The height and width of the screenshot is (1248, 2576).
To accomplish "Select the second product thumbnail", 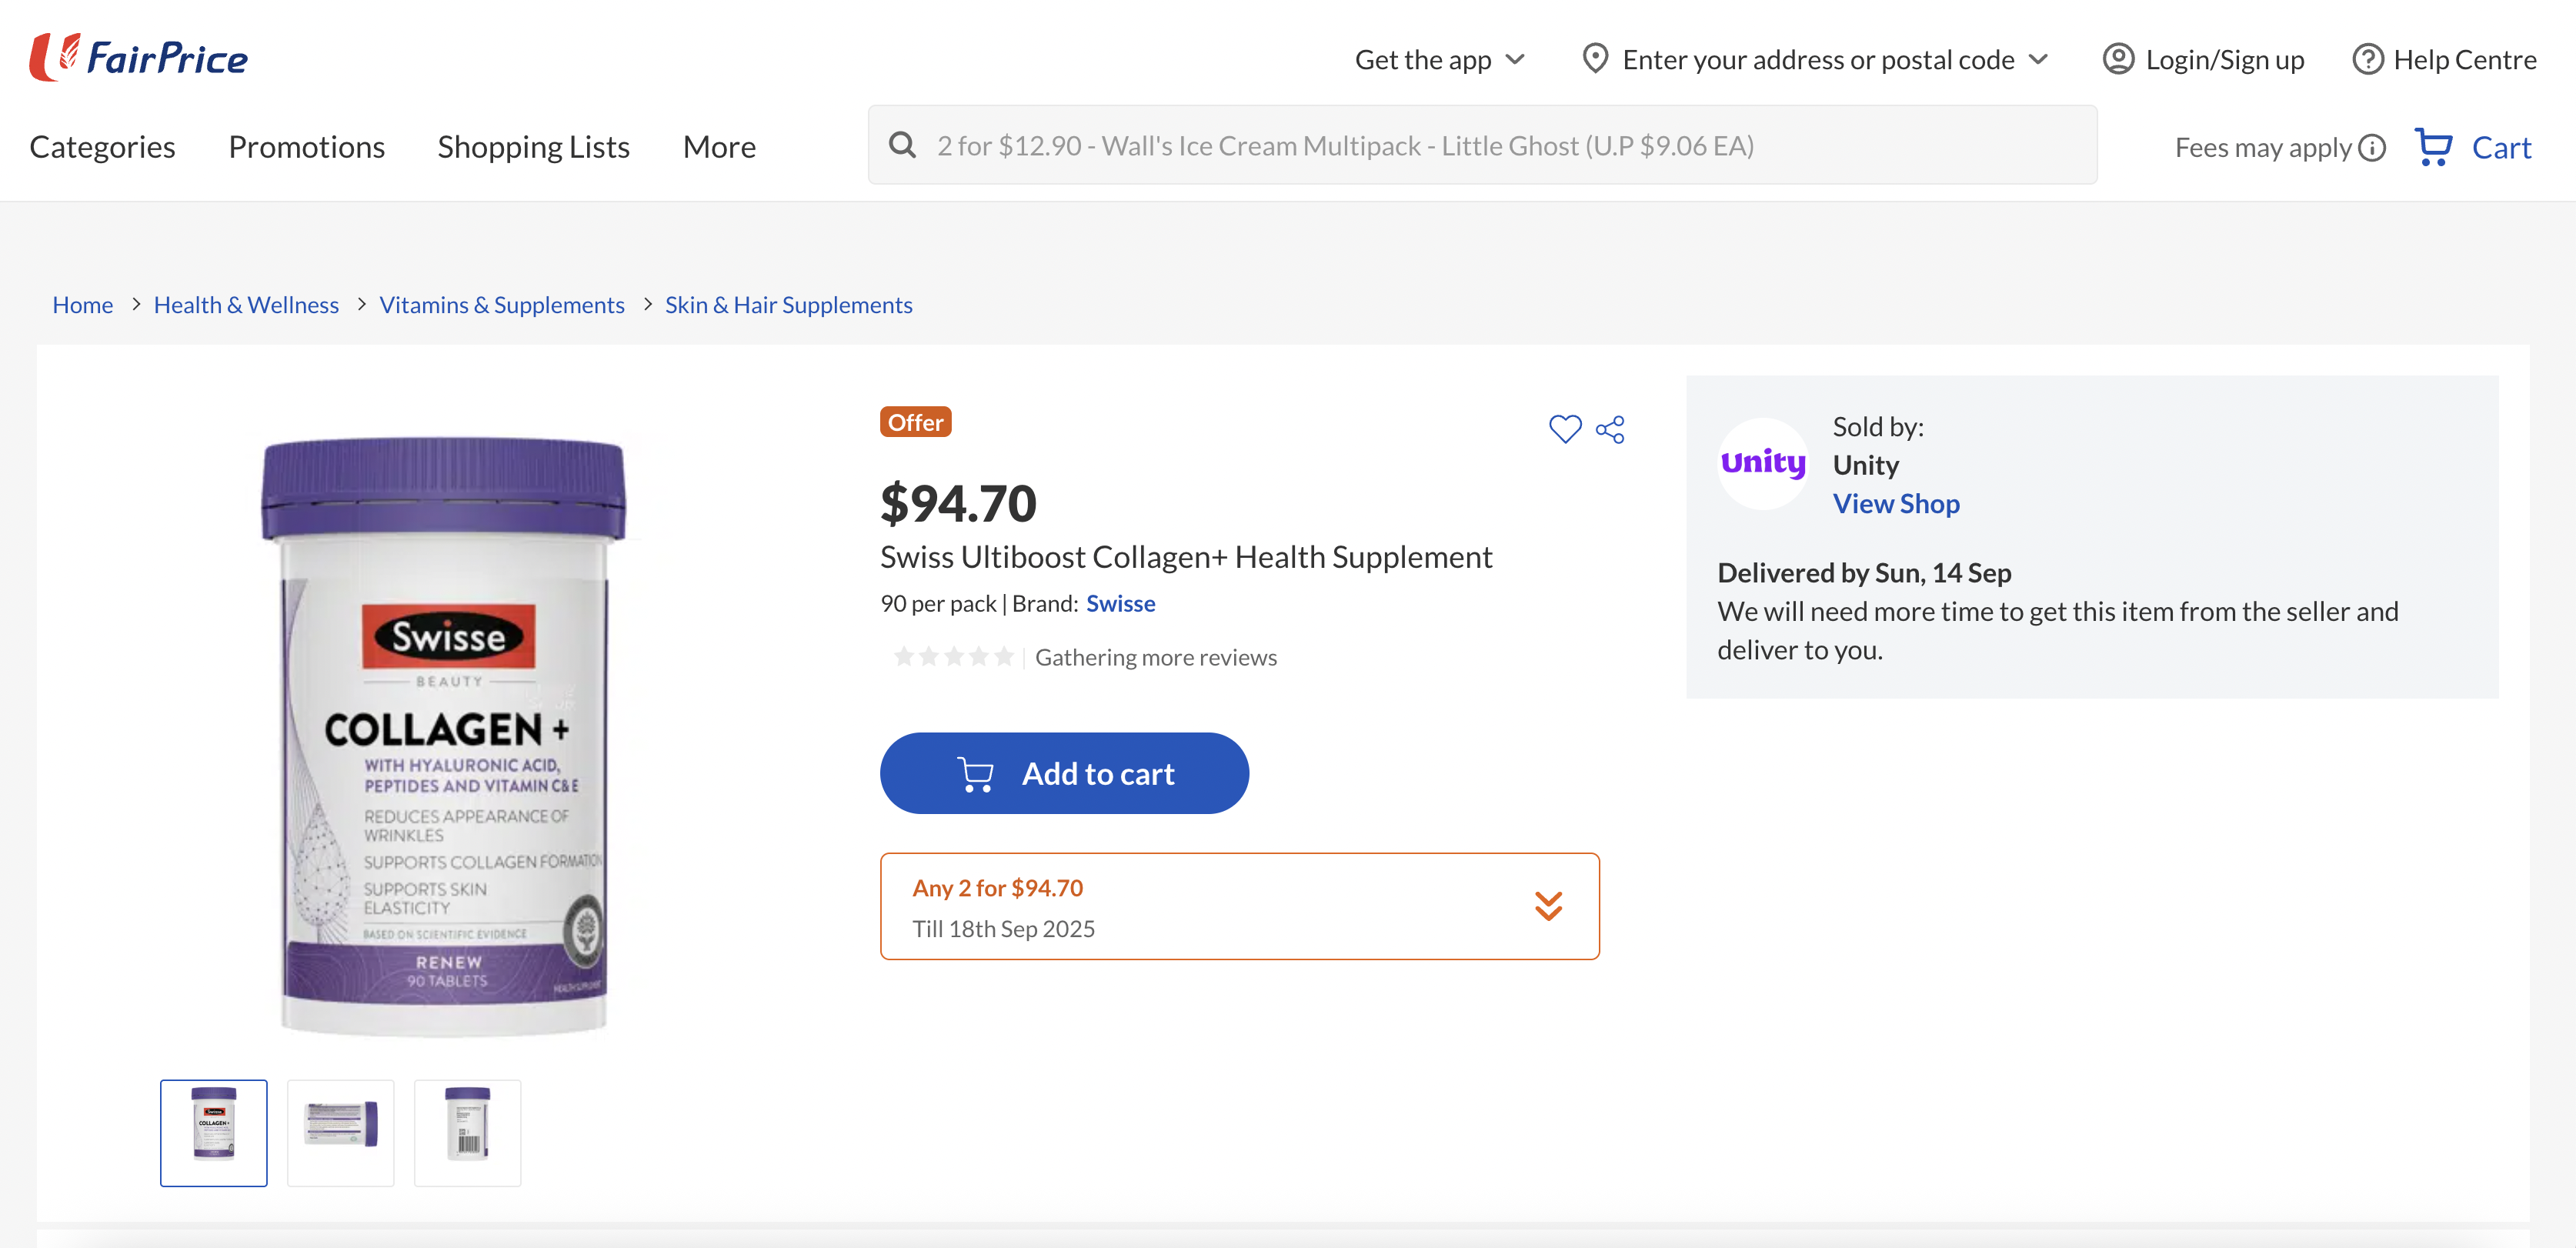I will point(341,1133).
